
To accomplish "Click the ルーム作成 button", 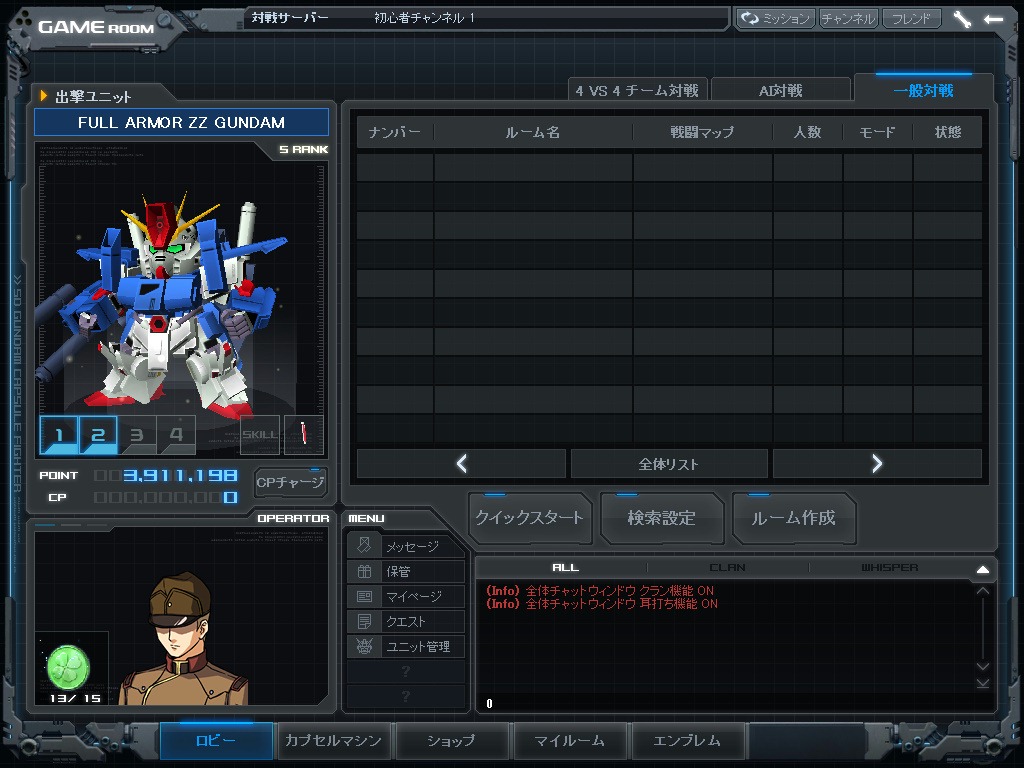I will 793,518.
